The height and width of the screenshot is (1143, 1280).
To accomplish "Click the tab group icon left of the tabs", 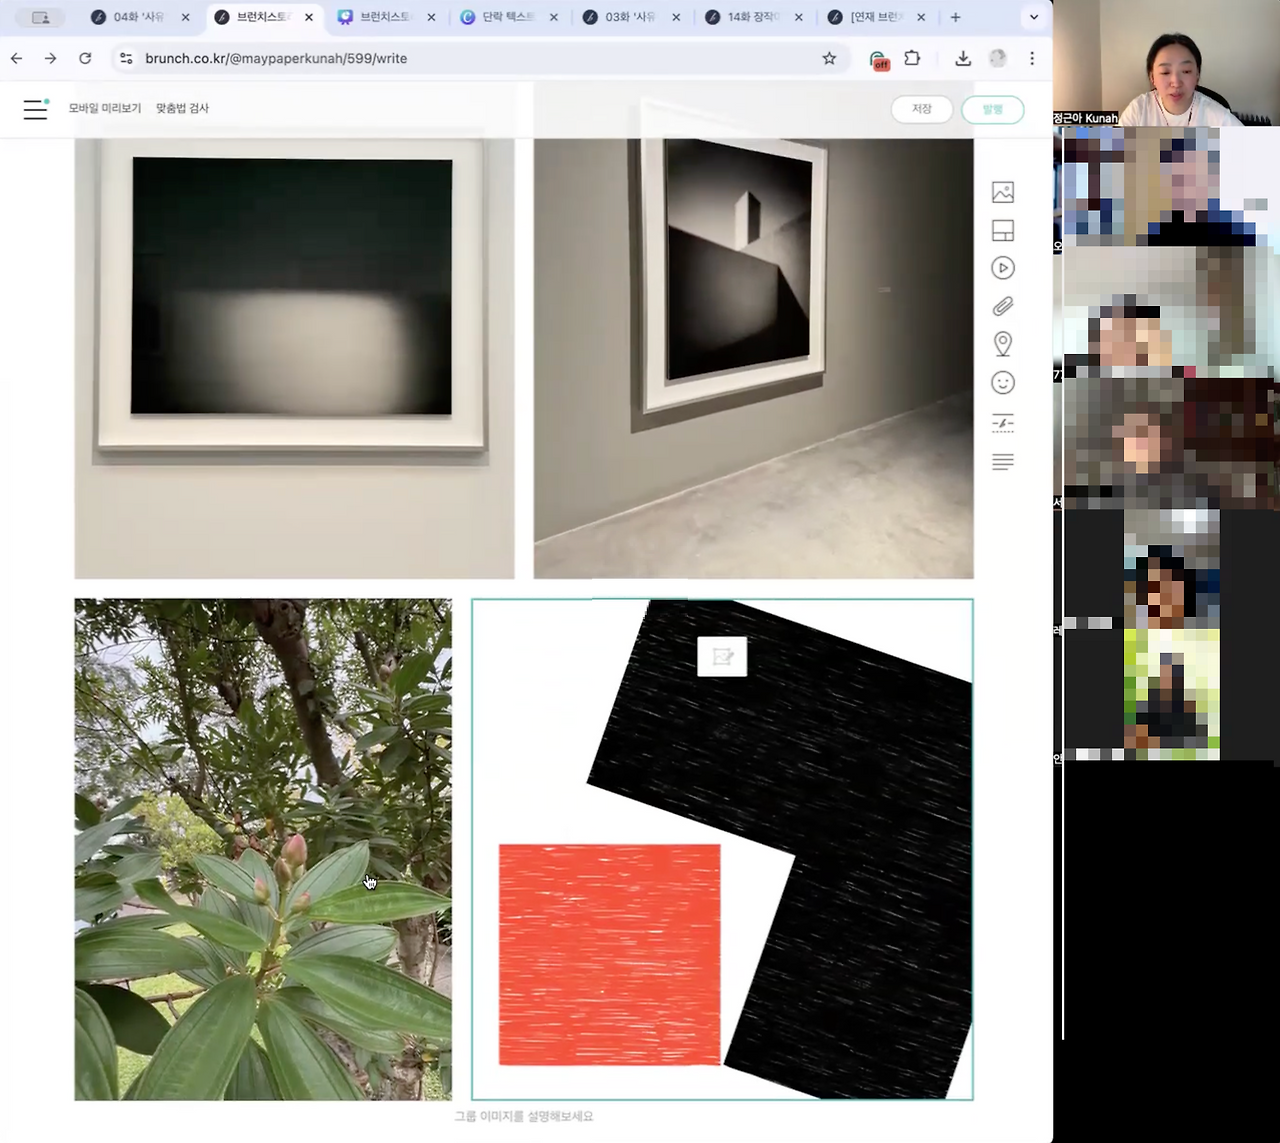I will [41, 17].
